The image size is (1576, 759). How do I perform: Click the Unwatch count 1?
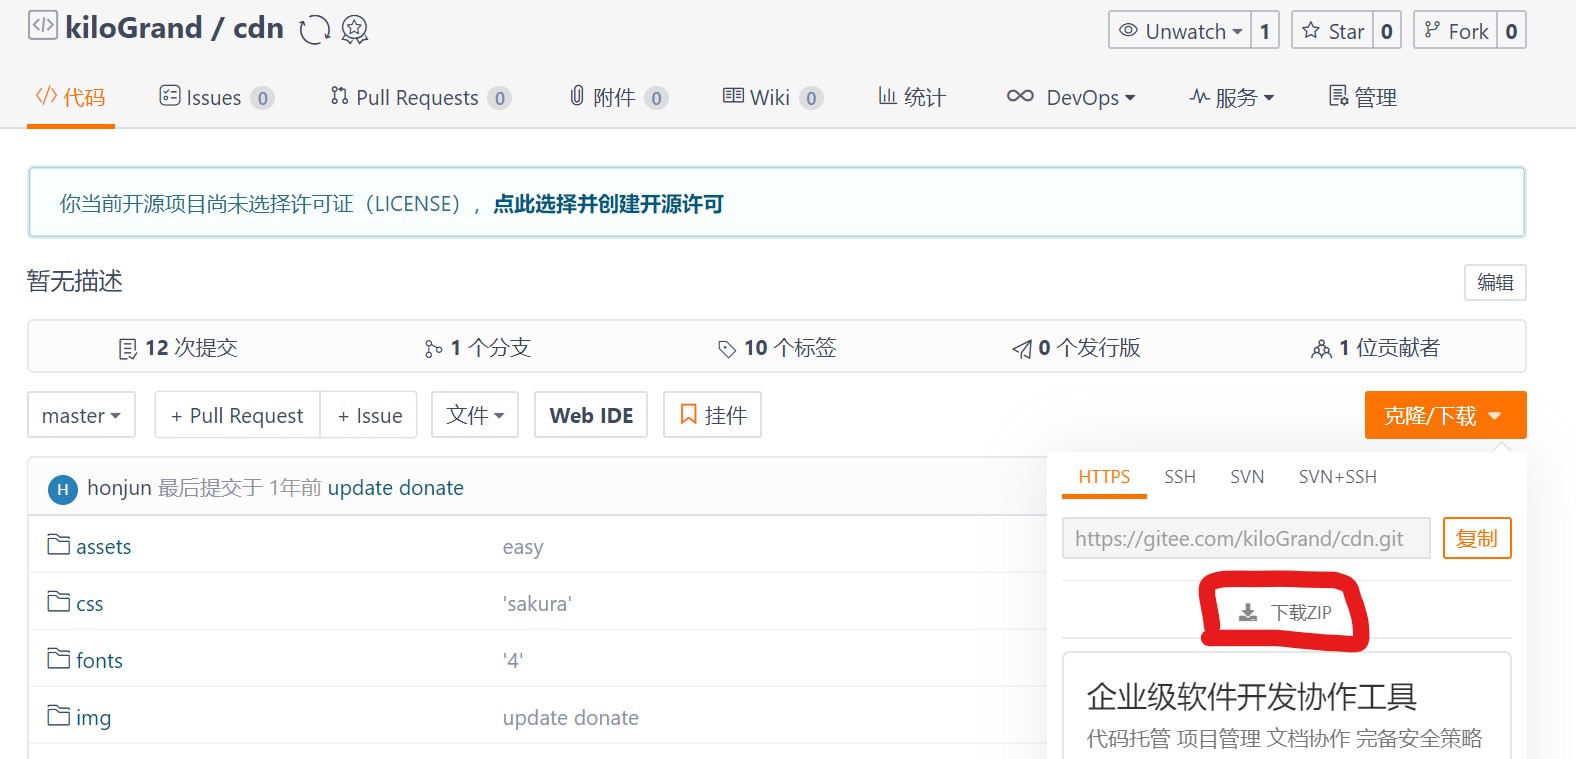point(1265,30)
